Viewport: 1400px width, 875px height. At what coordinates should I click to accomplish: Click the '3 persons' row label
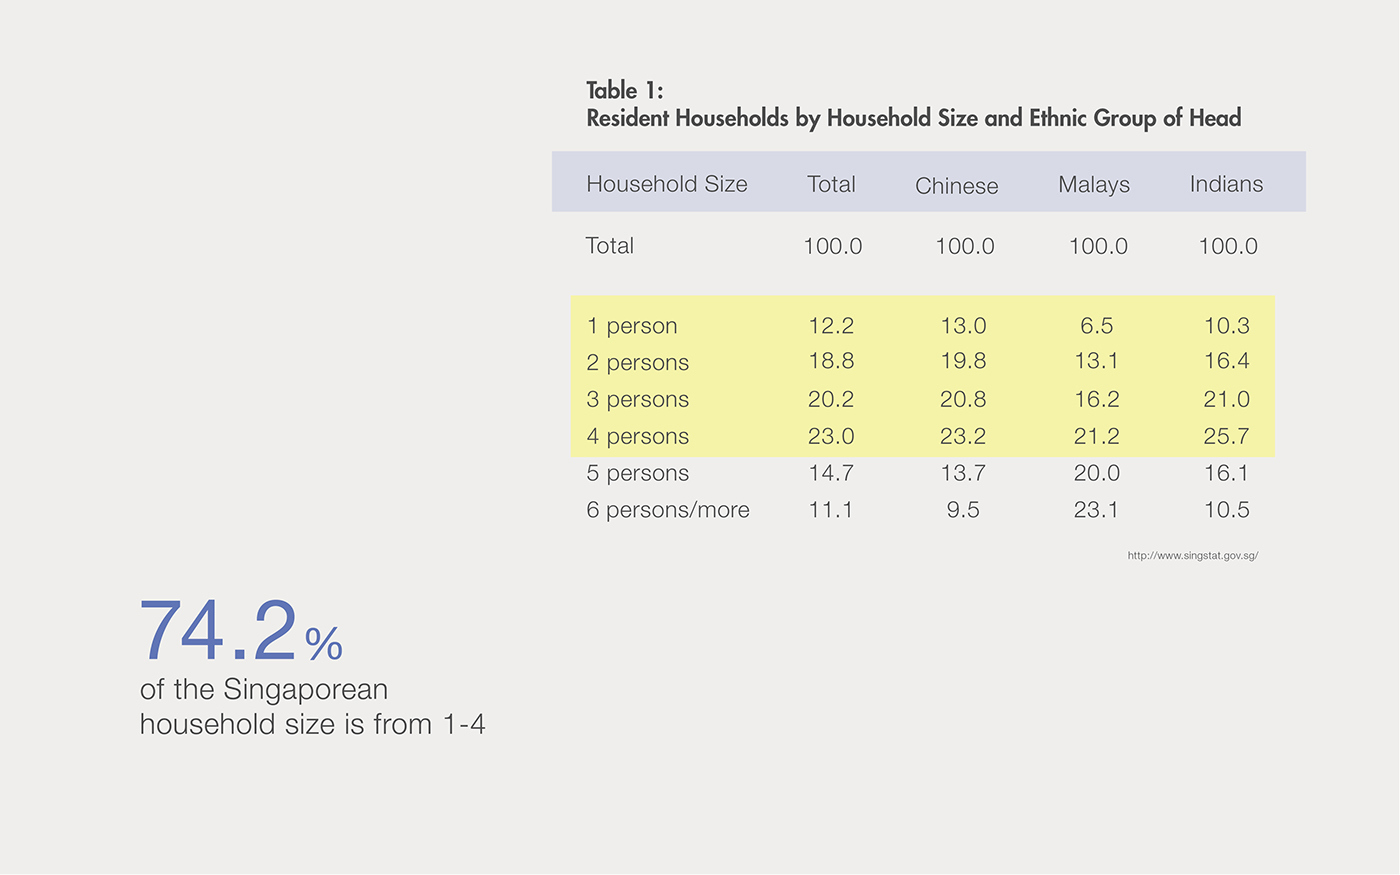point(637,400)
